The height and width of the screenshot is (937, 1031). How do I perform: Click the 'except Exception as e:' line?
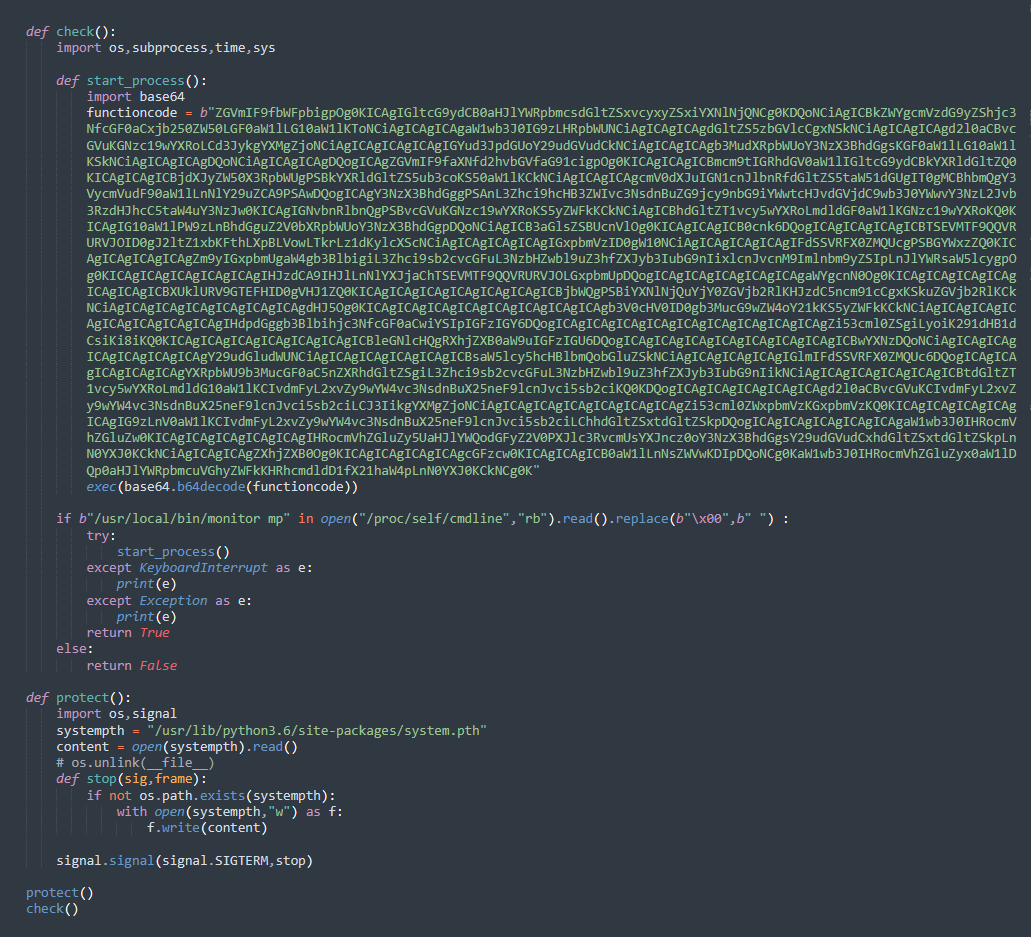tap(169, 601)
